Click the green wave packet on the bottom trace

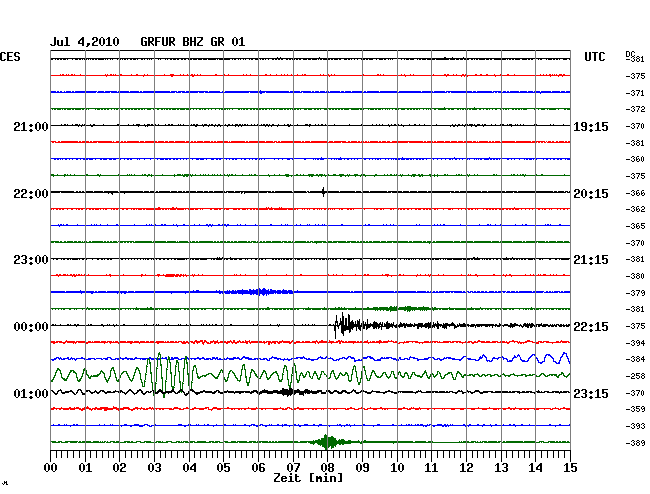tap(329, 442)
